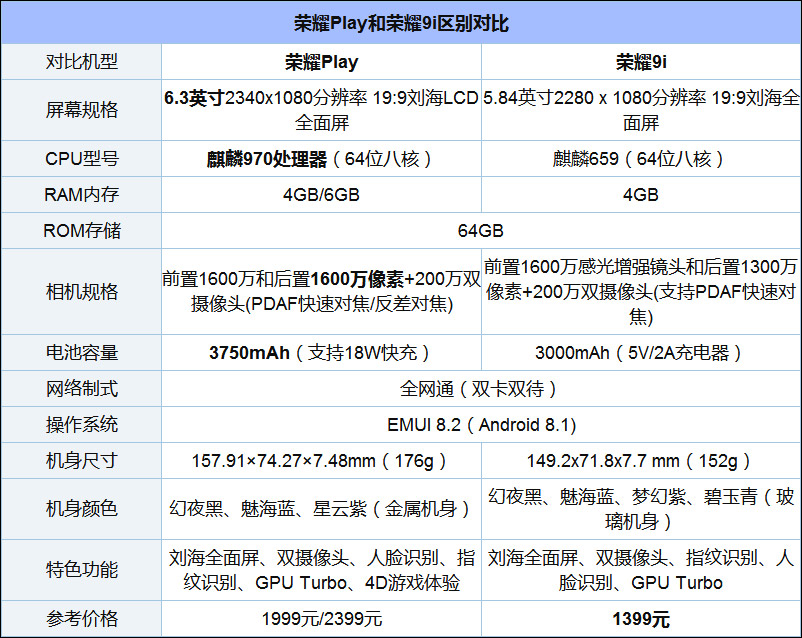This screenshot has height=638, width=802.
Task: Click the 荣耀9i column header
Action: coord(641,61)
